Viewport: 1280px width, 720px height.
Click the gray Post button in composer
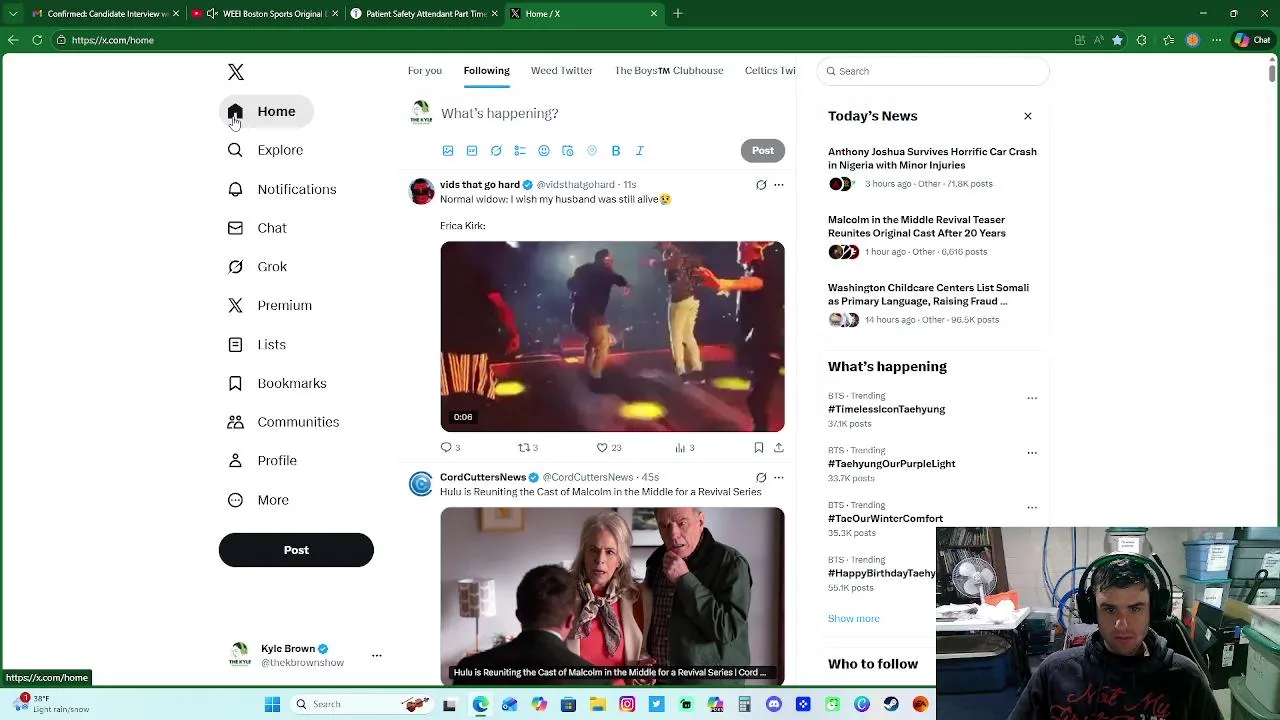[763, 151]
